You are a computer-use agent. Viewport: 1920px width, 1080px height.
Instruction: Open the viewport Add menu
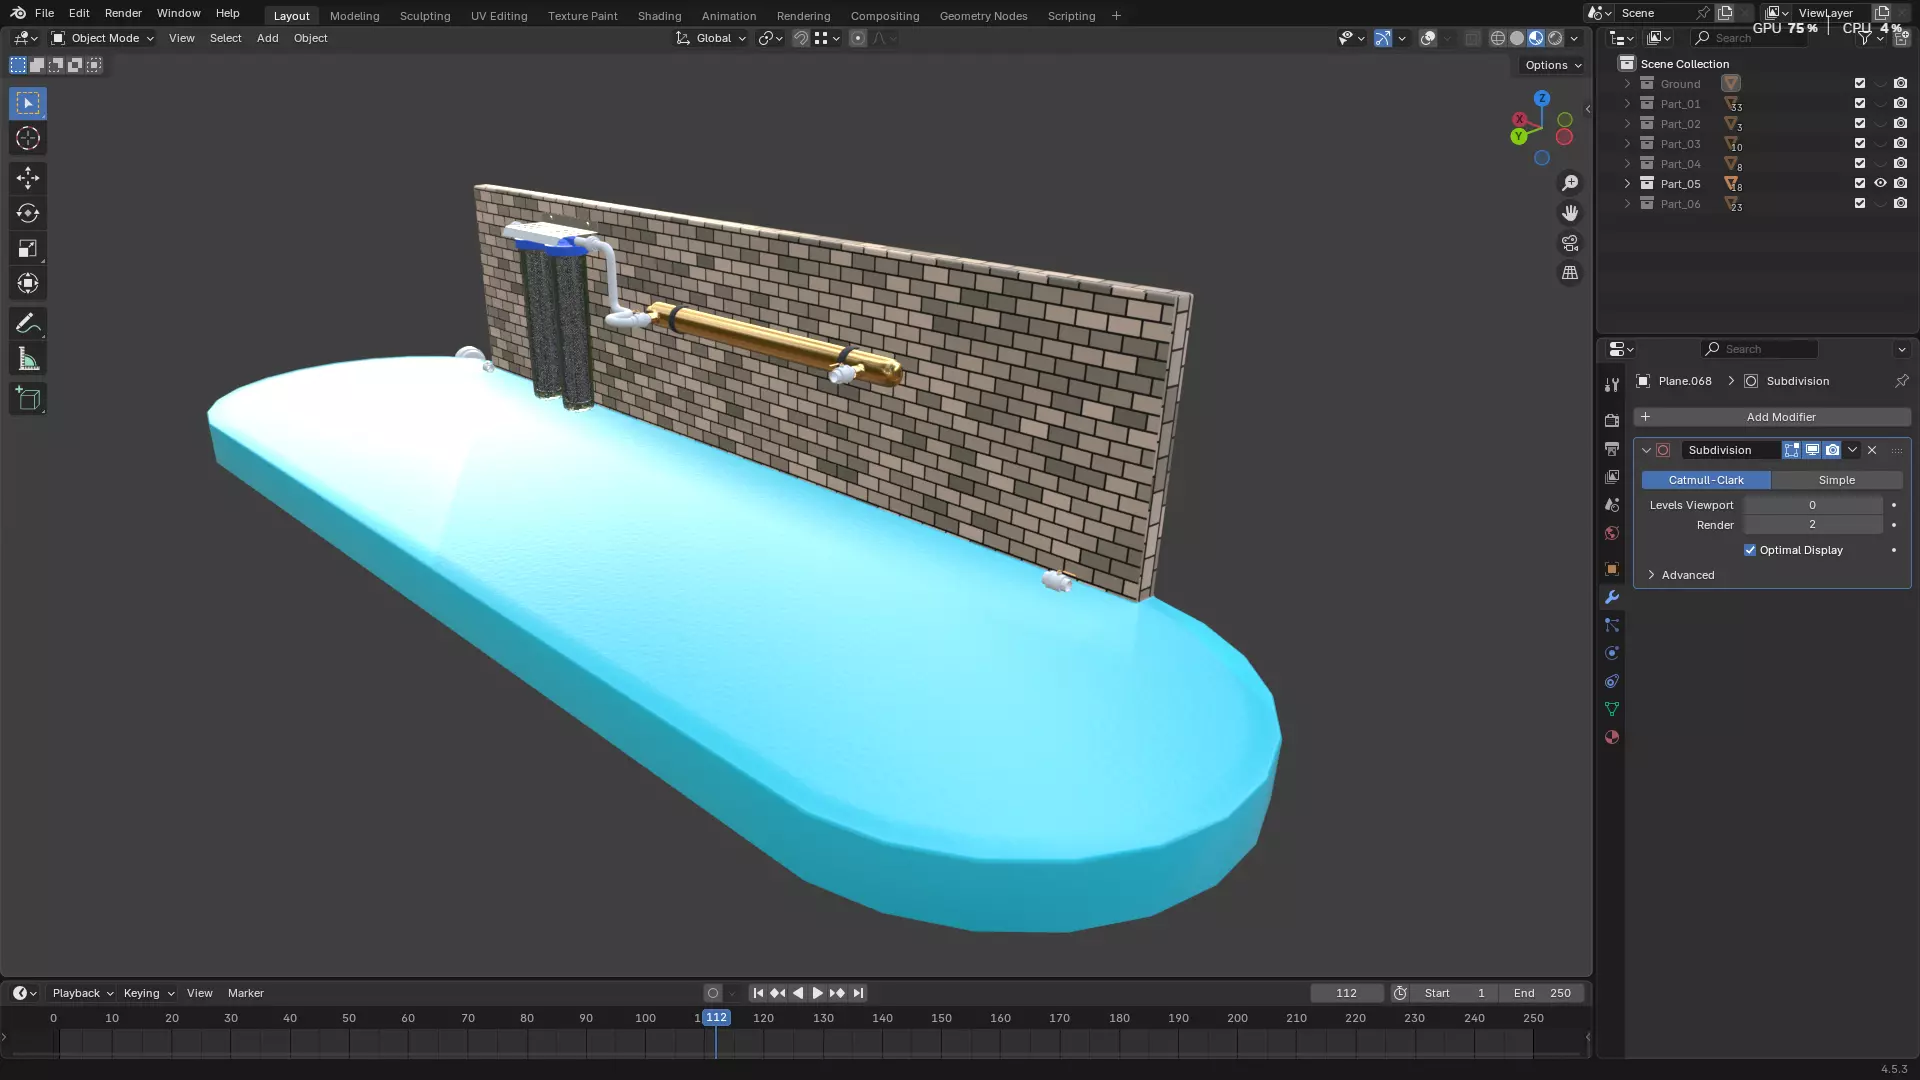pos(267,38)
